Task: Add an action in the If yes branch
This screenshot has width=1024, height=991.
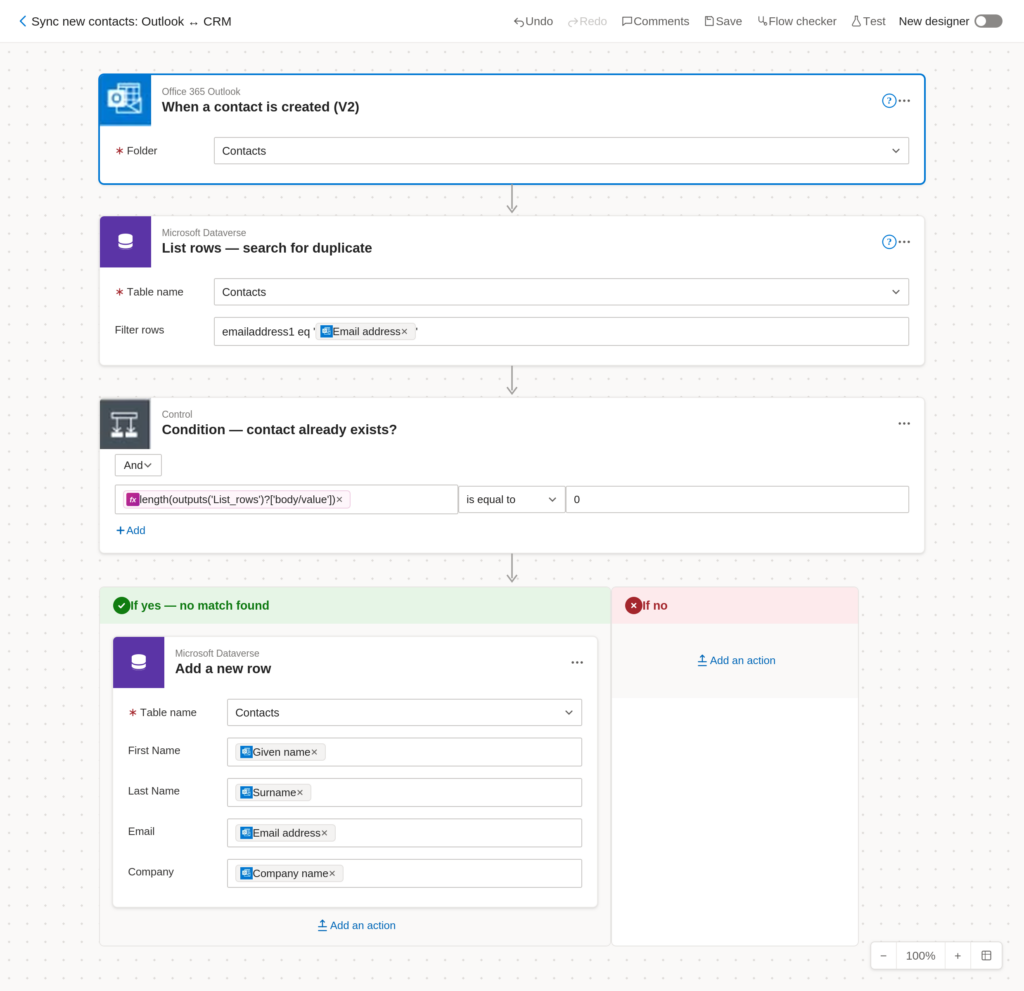Action: pos(356,926)
